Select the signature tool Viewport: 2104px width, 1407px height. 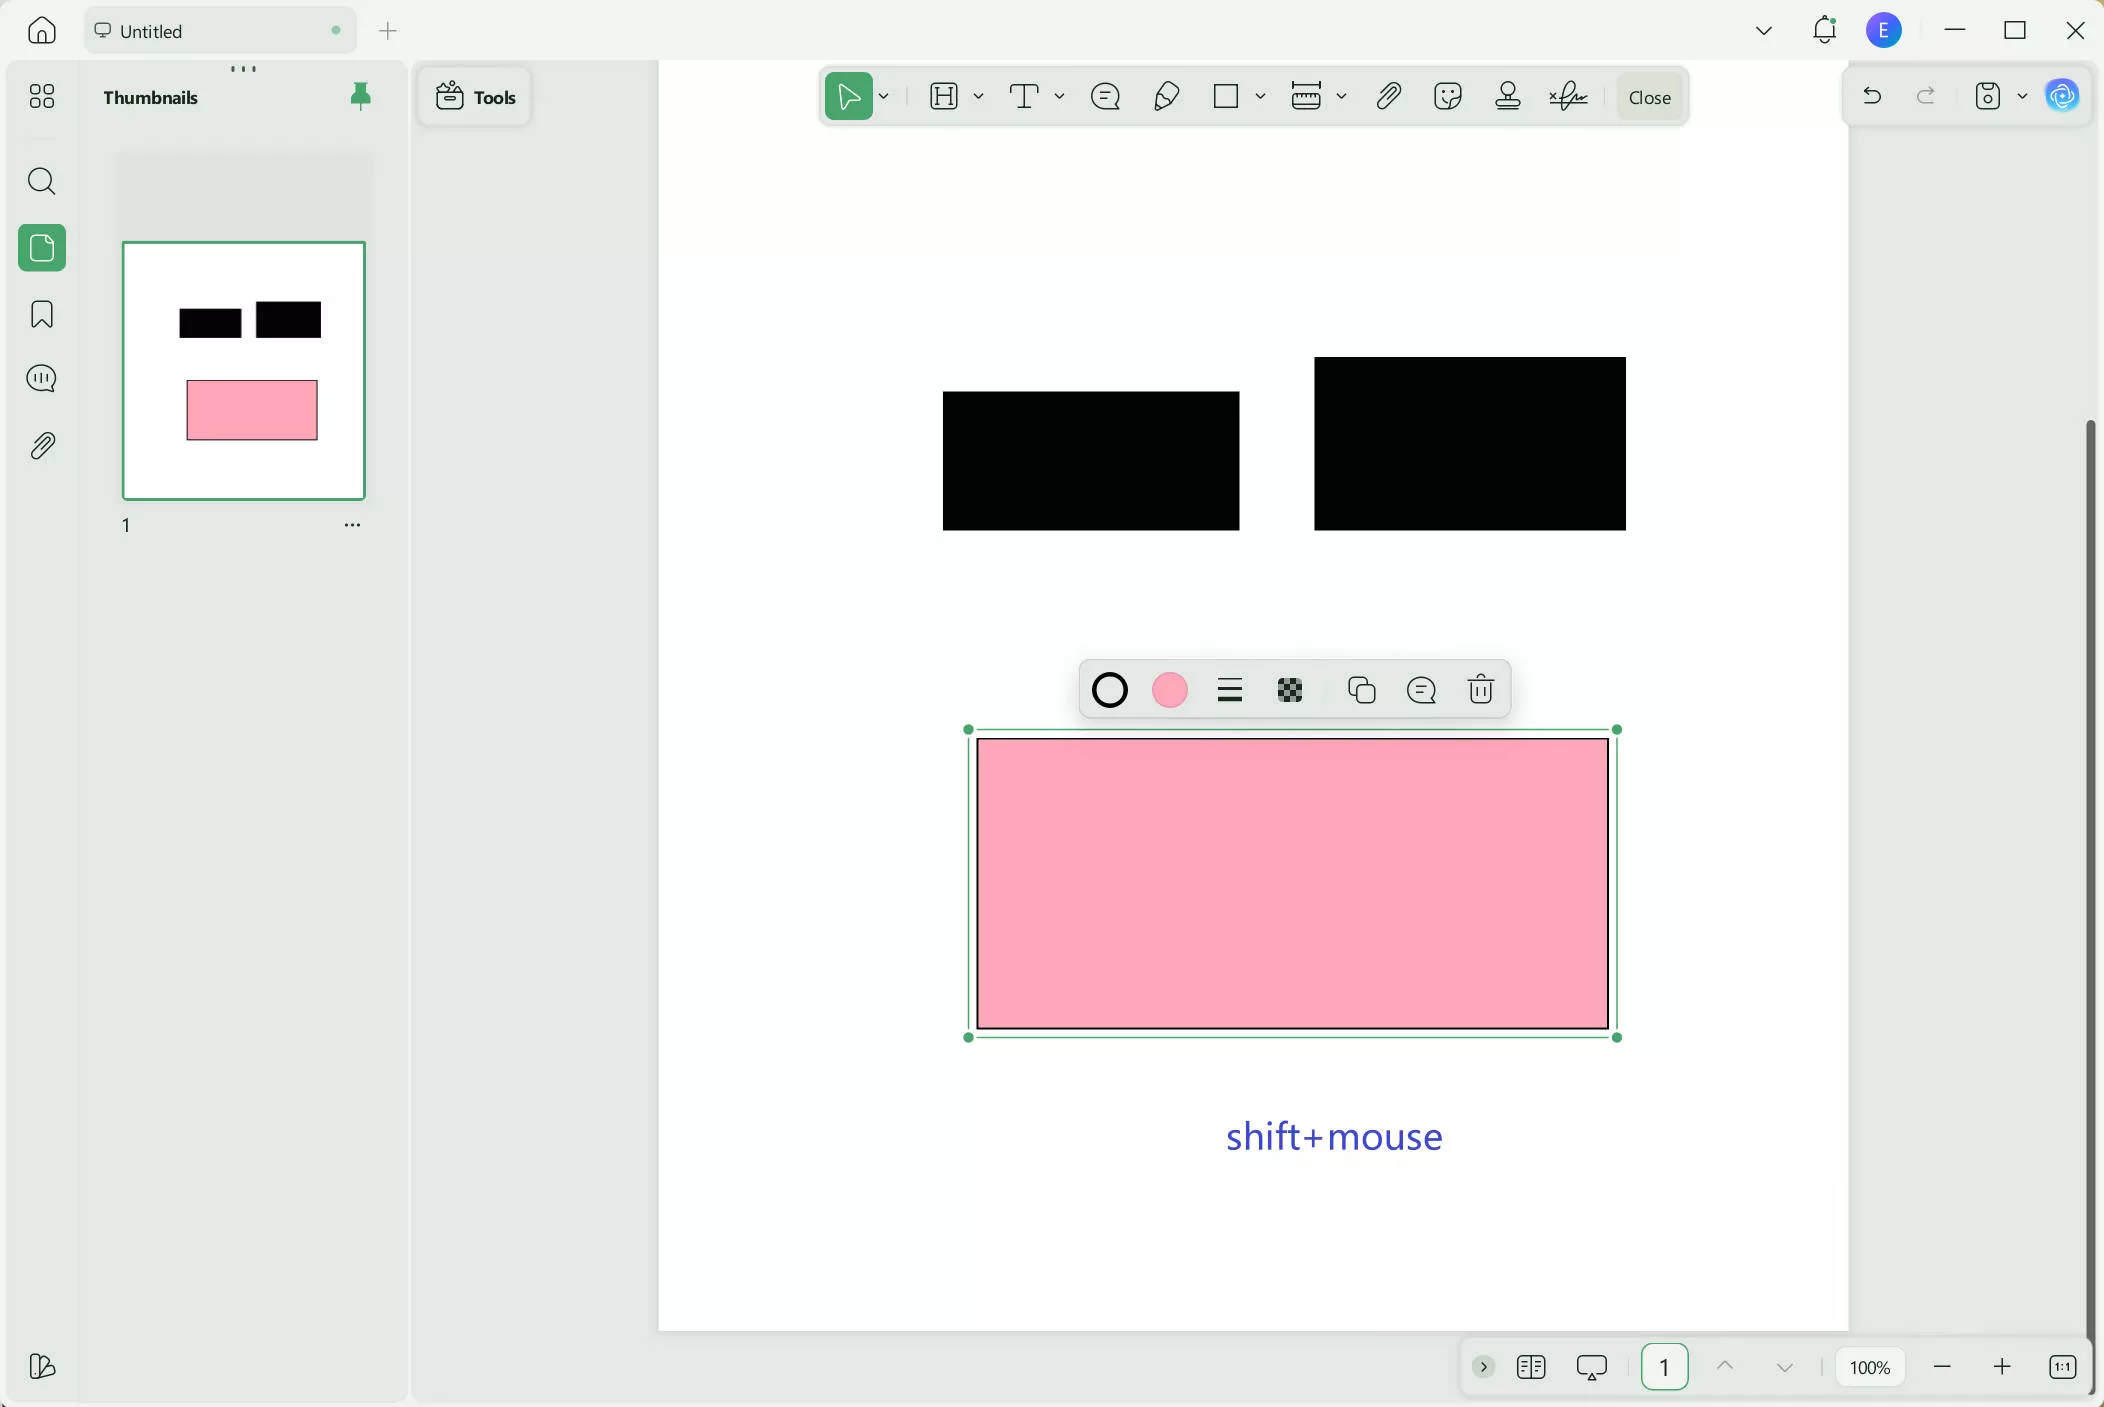click(x=1567, y=96)
